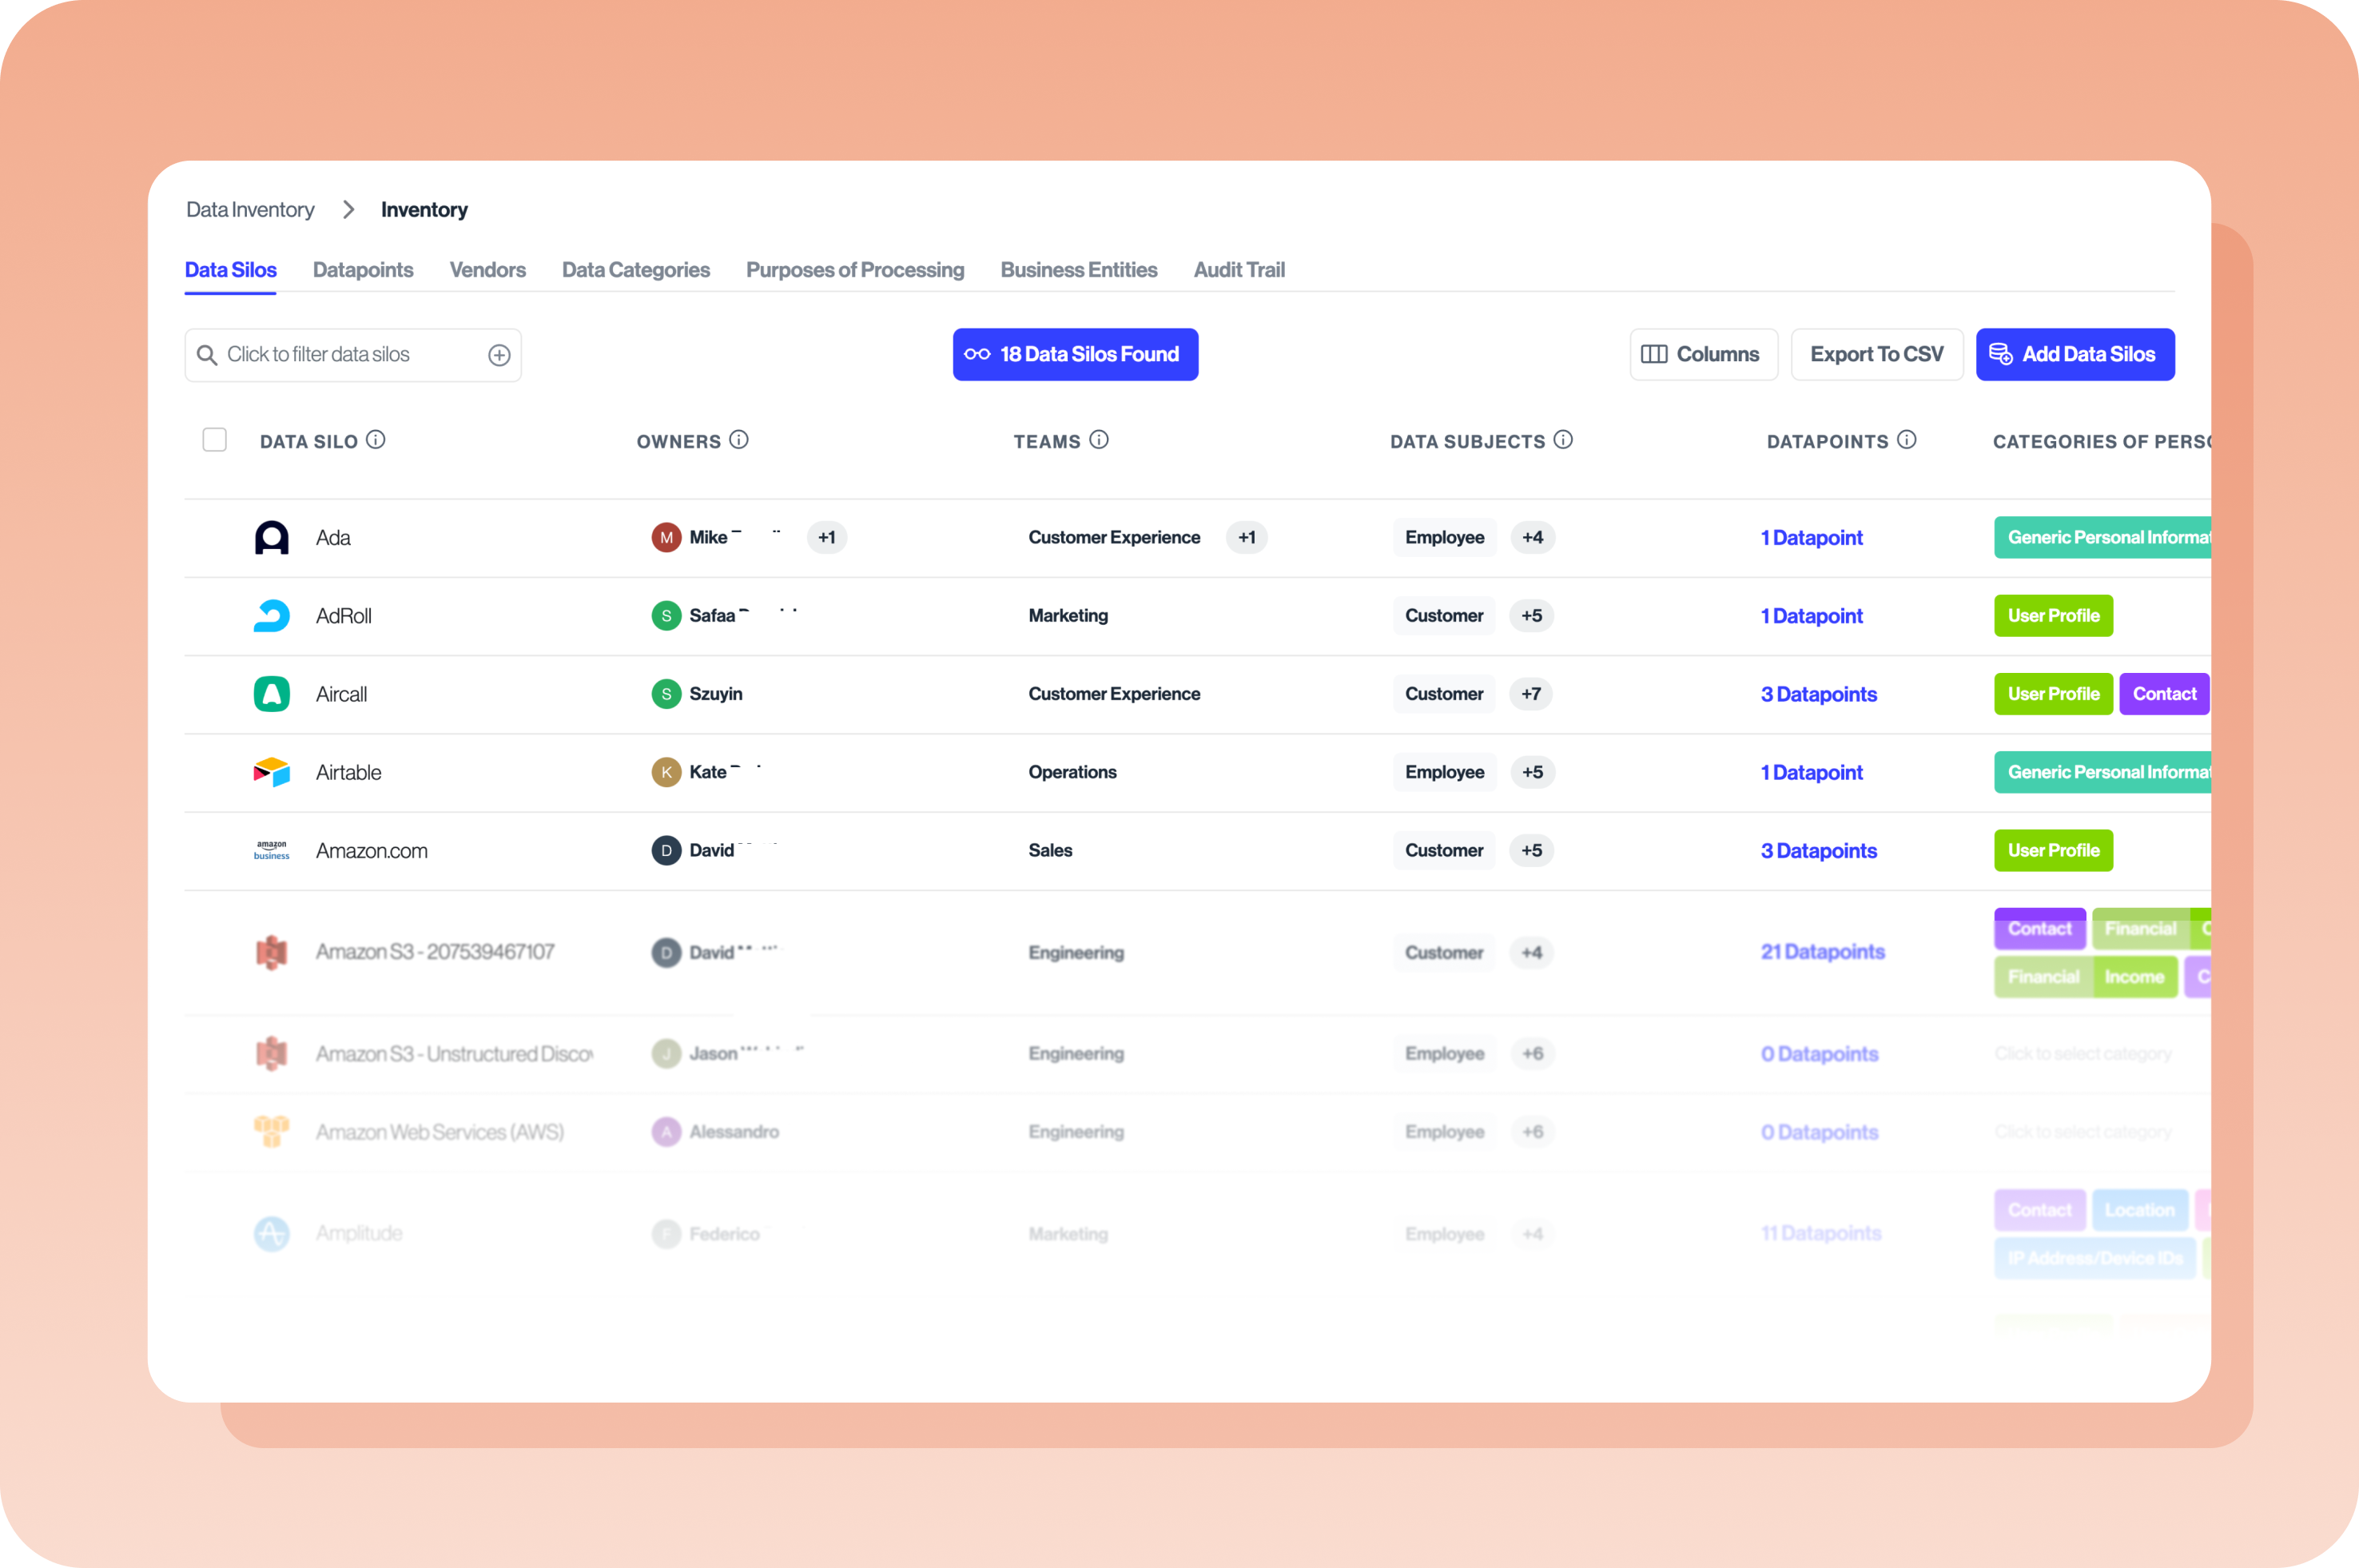Click Export To CSV button
Image resolution: width=2359 pixels, height=1568 pixels.
coord(1876,354)
